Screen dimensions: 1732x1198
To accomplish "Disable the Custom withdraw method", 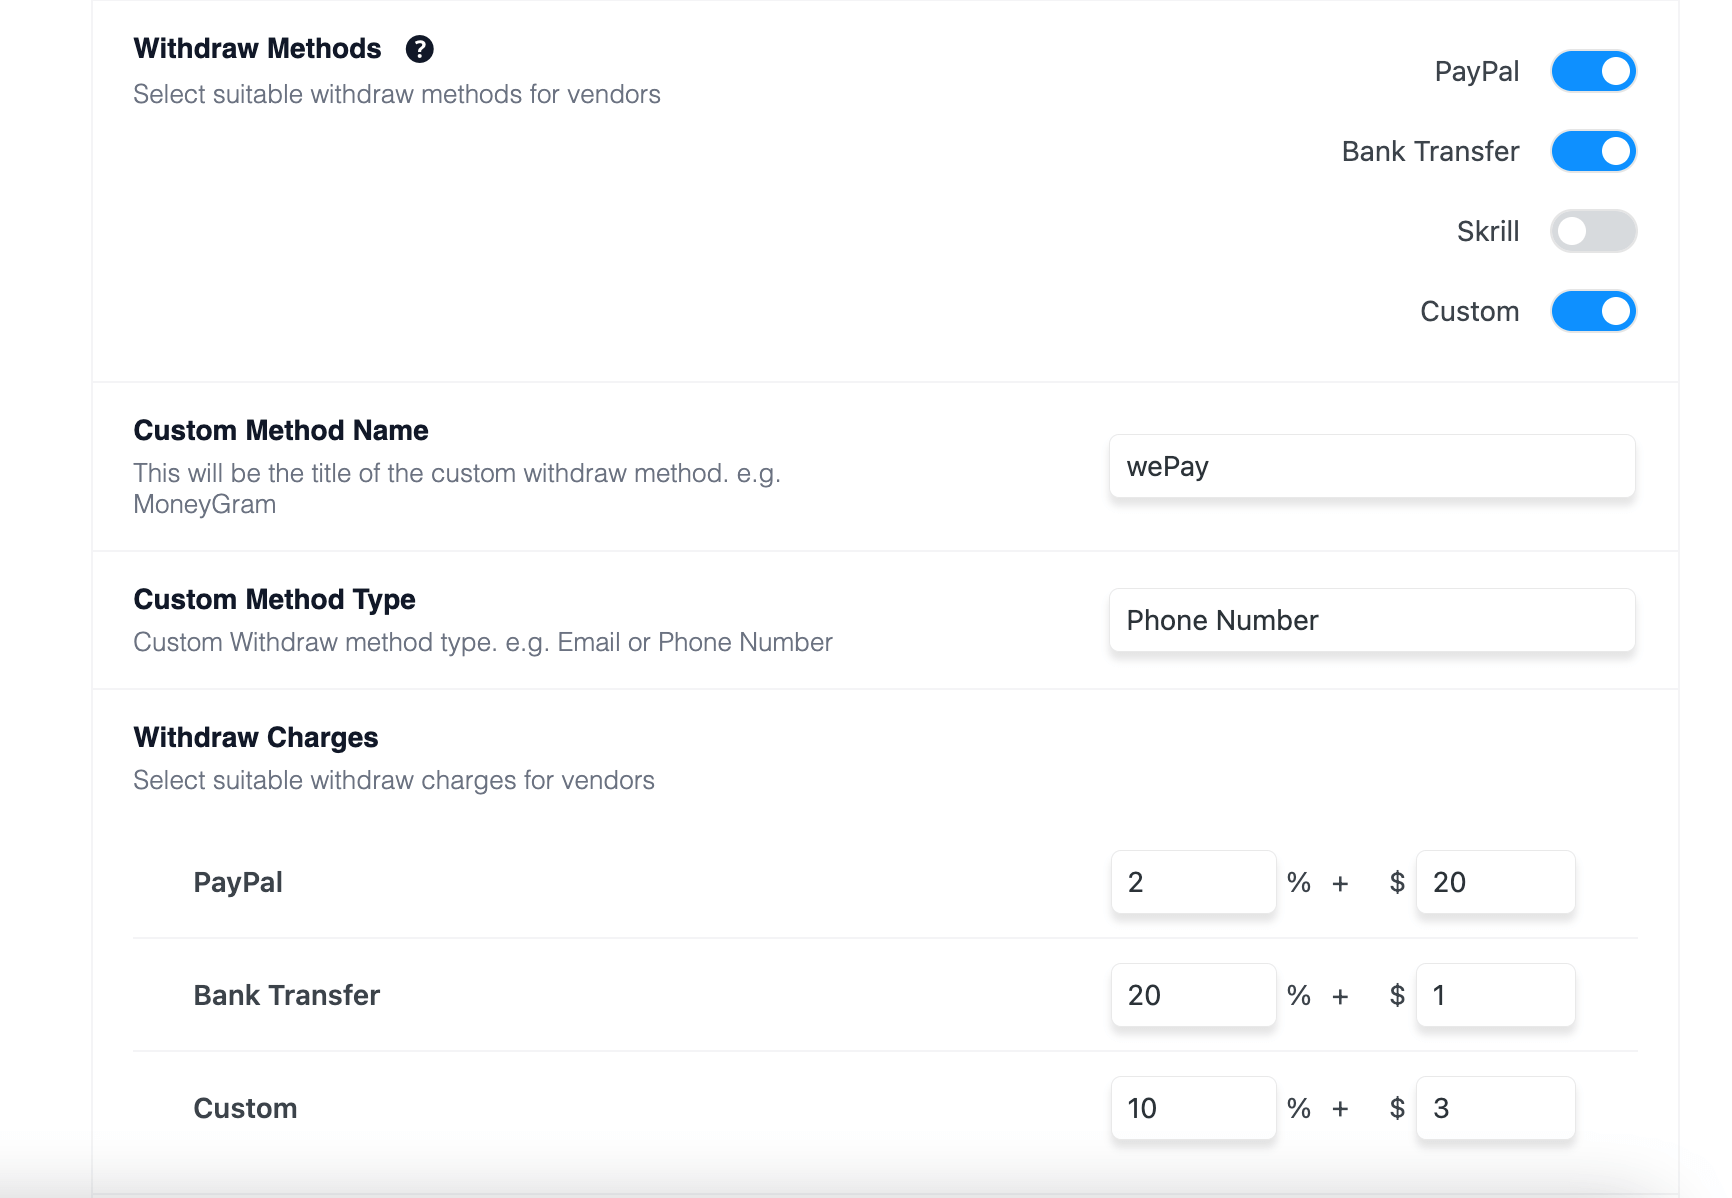I will click(x=1593, y=311).
